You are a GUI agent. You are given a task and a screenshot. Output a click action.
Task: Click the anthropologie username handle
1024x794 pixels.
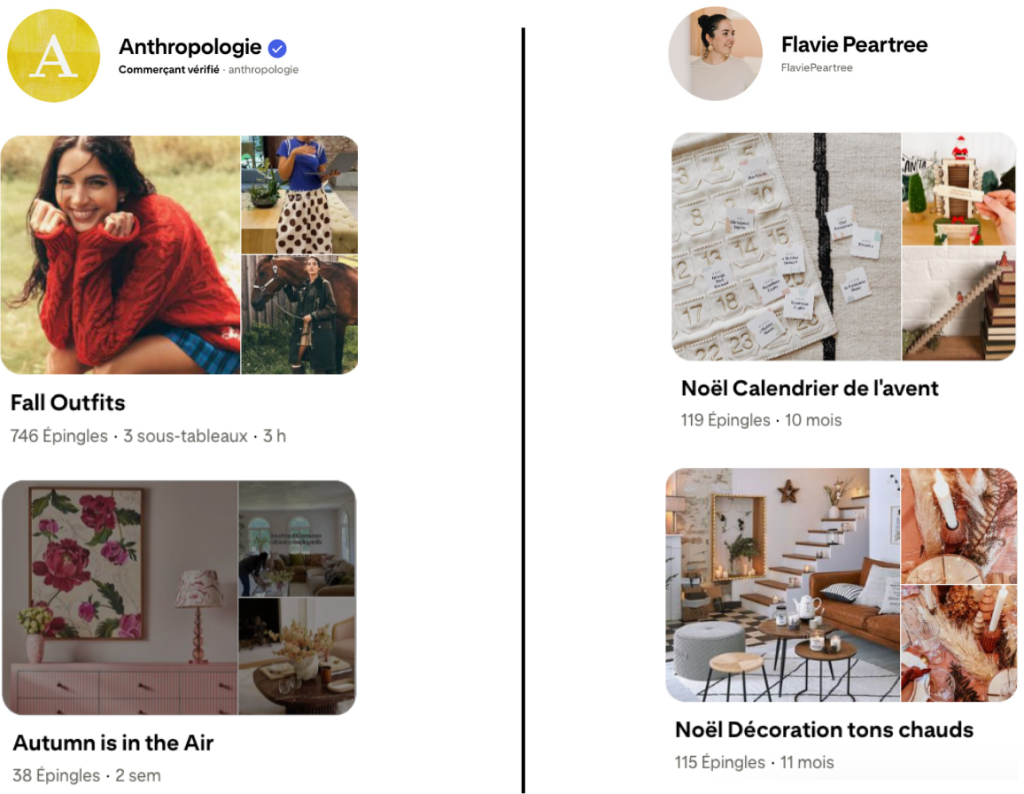click(x=263, y=69)
